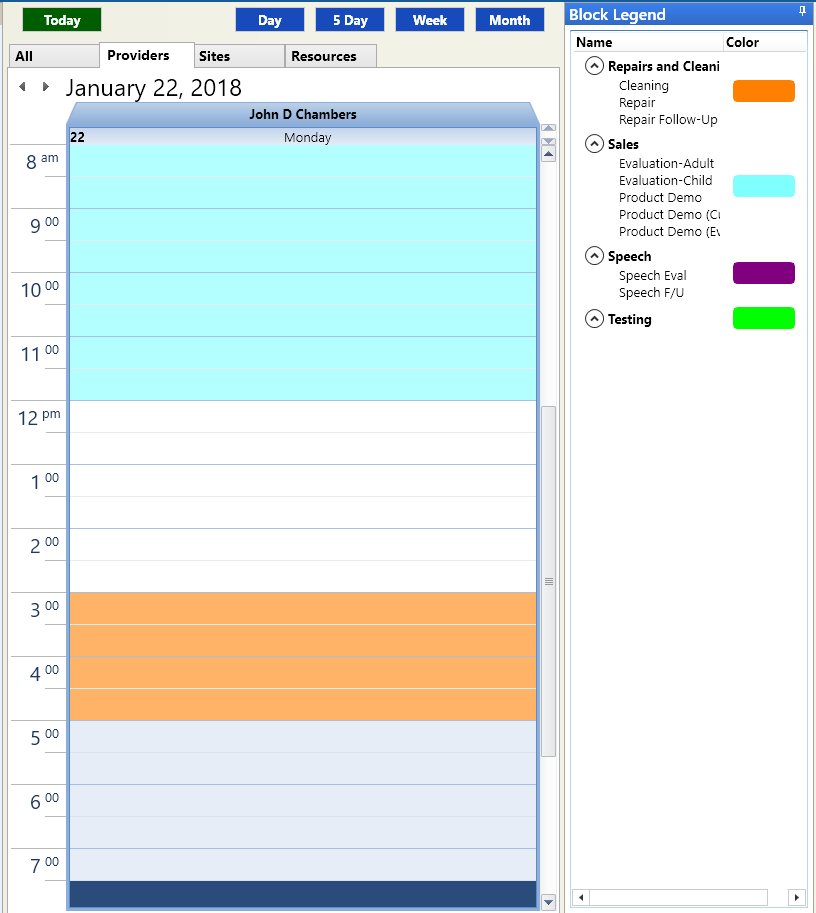This screenshot has width=816, height=913.
Task: Pin the Block Legend panel
Action: tap(802, 12)
